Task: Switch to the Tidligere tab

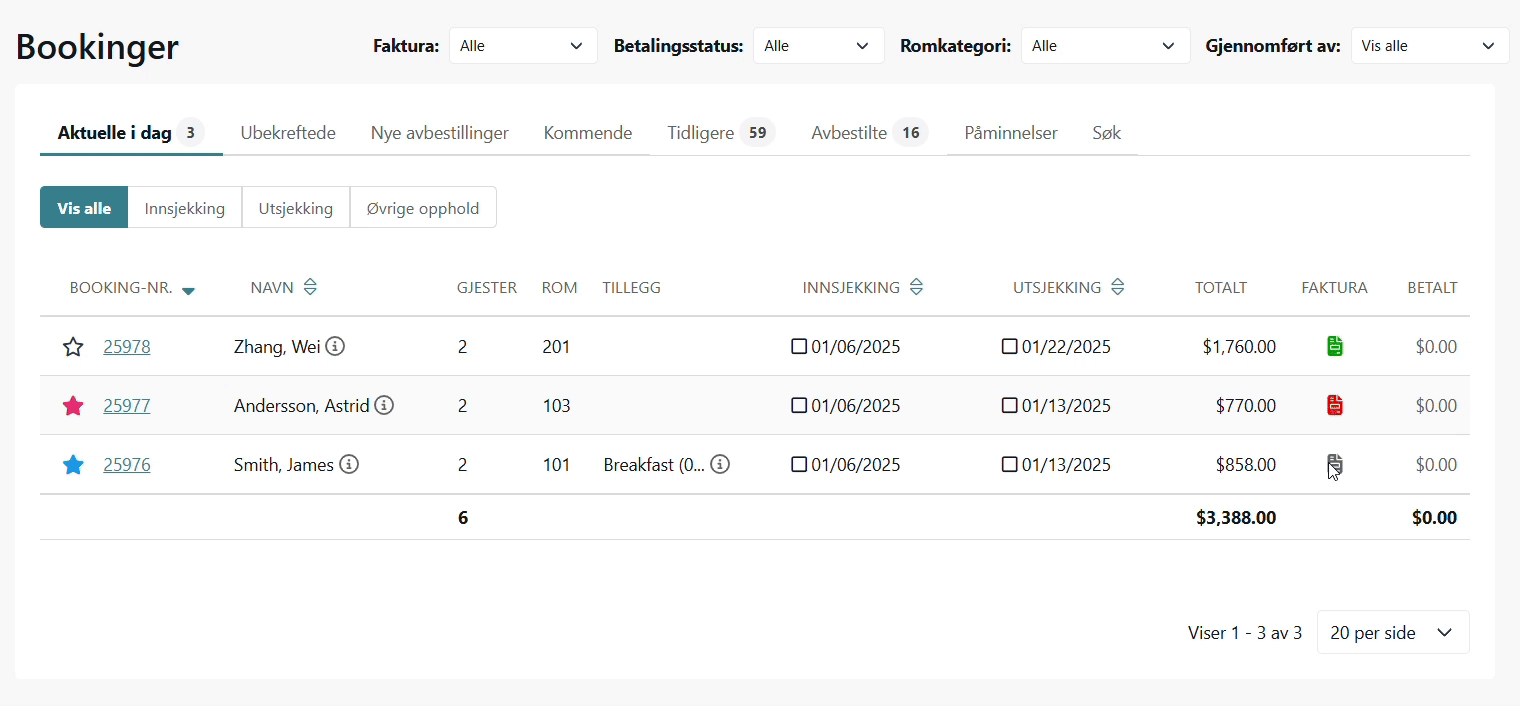Action: click(701, 133)
